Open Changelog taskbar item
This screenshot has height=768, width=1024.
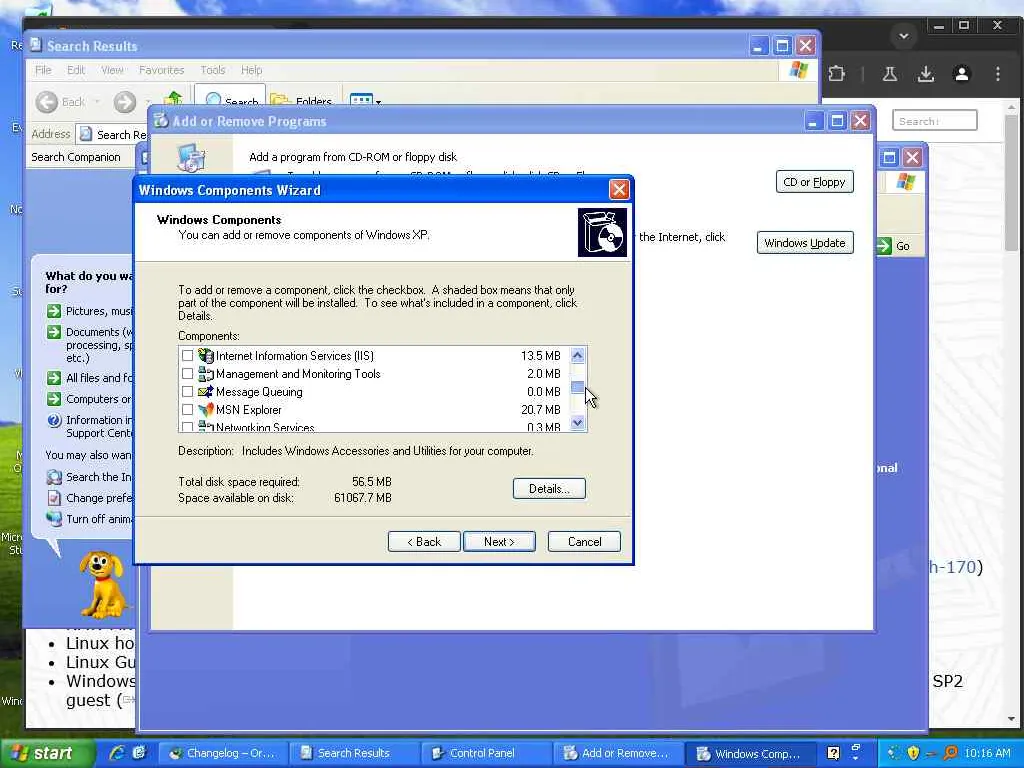pos(223,754)
